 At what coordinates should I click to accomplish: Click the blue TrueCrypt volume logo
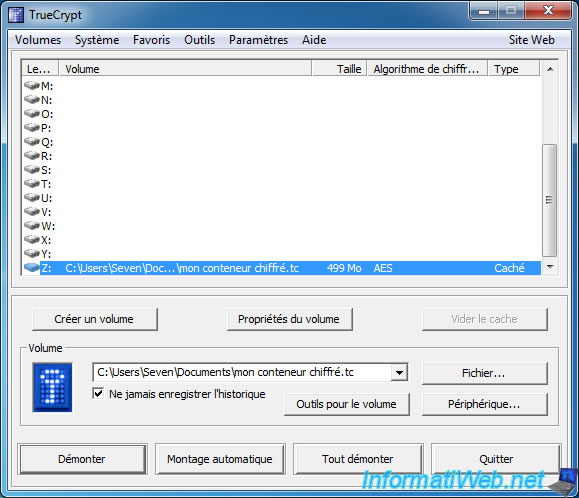pos(52,388)
